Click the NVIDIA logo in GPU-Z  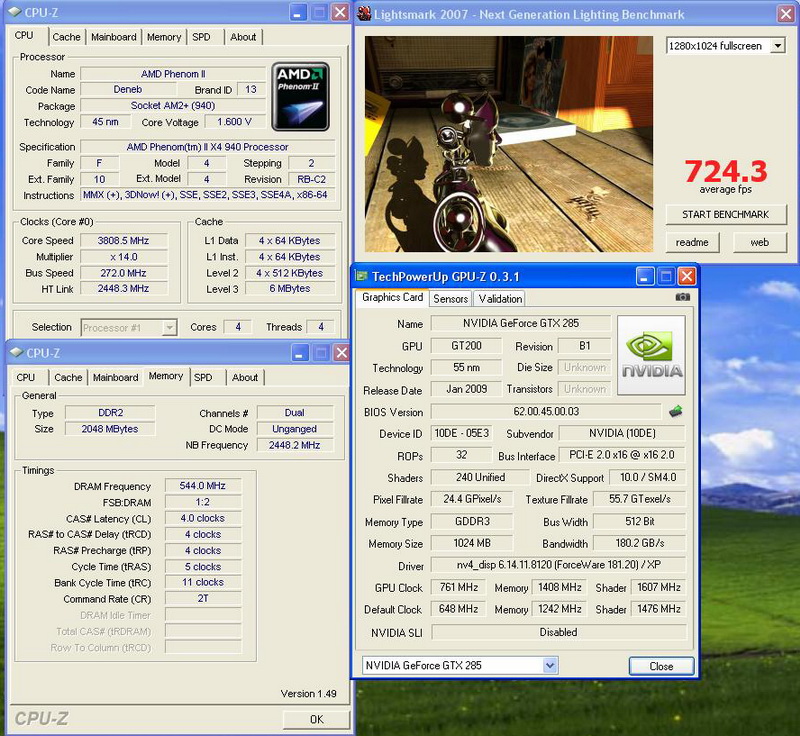651,355
